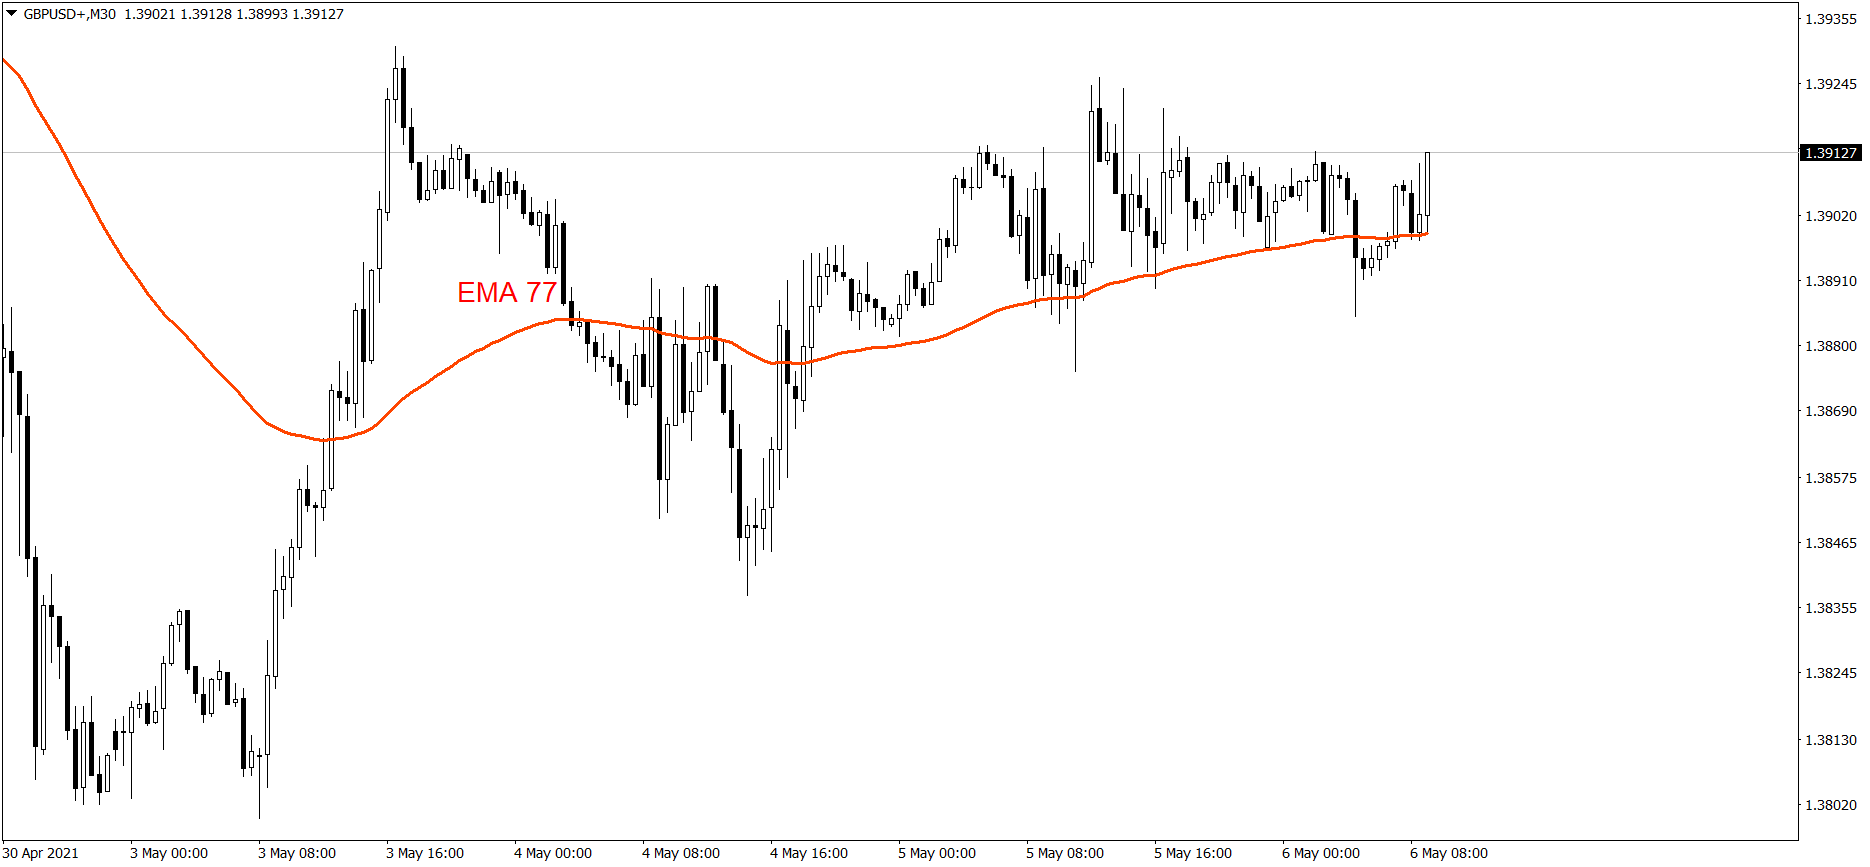Click the chart menu triangle beside GBPUSD+
The image size is (1870, 867).
(x=11, y=14)
